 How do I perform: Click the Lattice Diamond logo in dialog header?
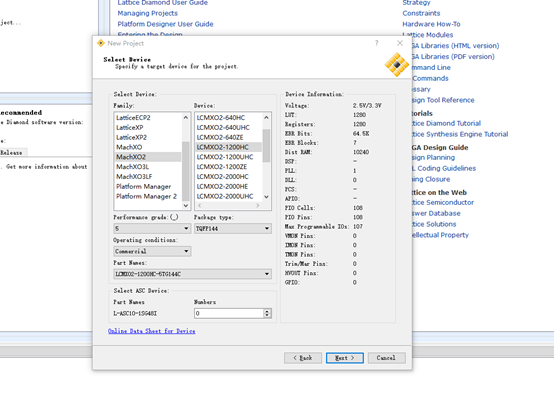[x=396, y=65]
